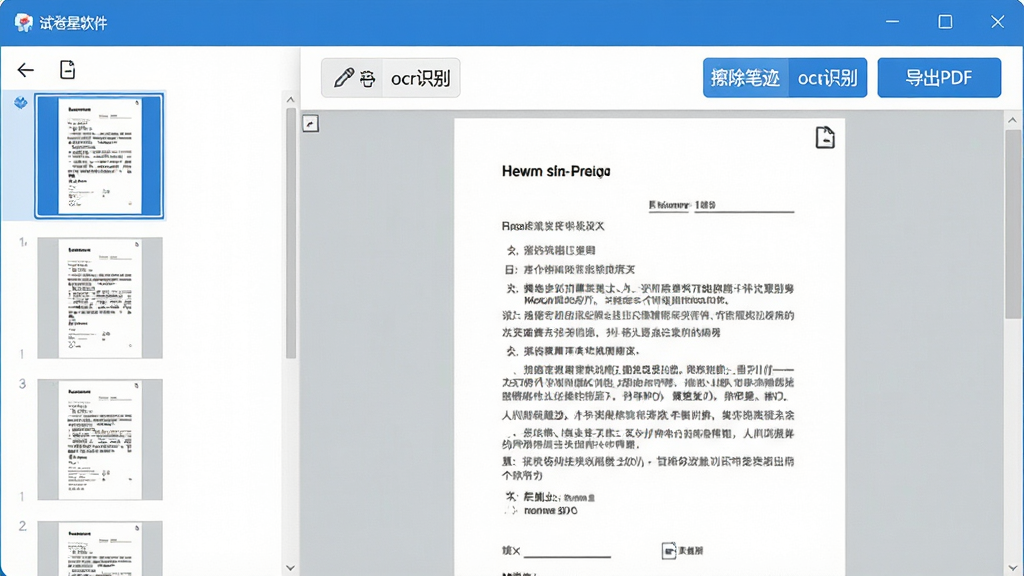Click document view scroll down arrow
Screen dimensions: 1024x576
(x=1012, y=568)
